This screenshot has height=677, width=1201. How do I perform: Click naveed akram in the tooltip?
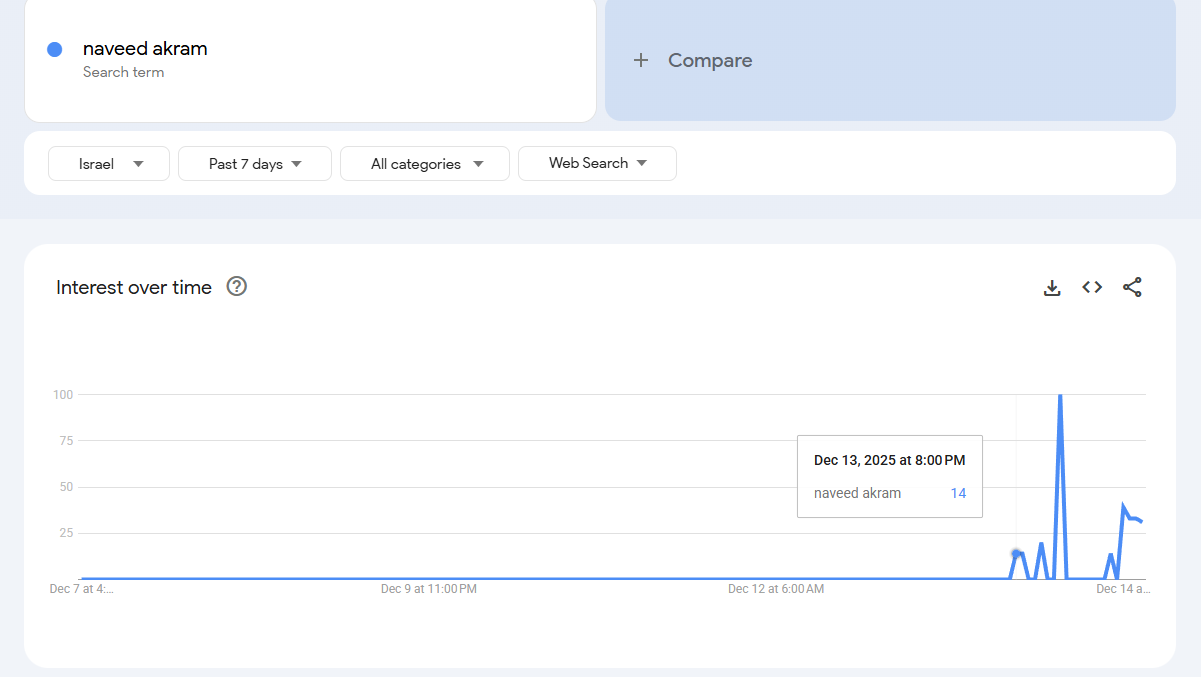857,493
